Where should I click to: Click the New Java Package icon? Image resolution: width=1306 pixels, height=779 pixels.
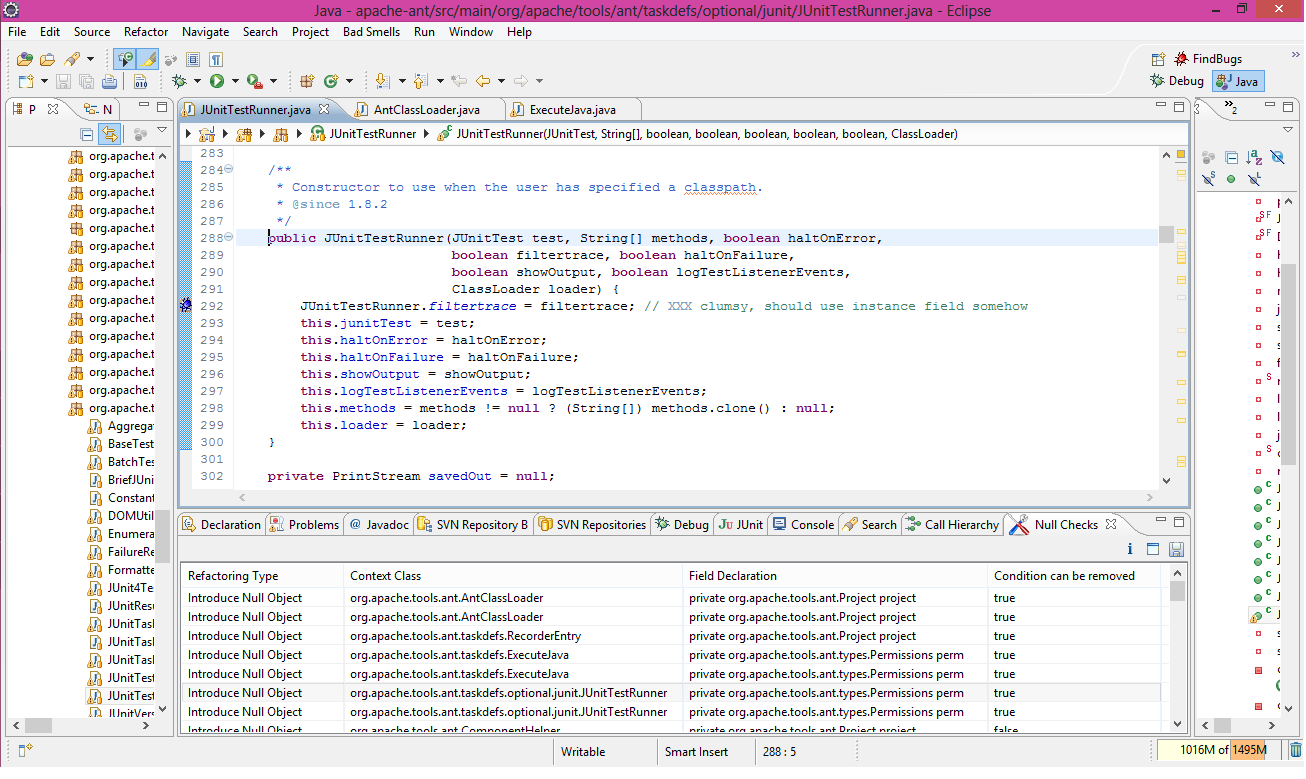point(307,81)
